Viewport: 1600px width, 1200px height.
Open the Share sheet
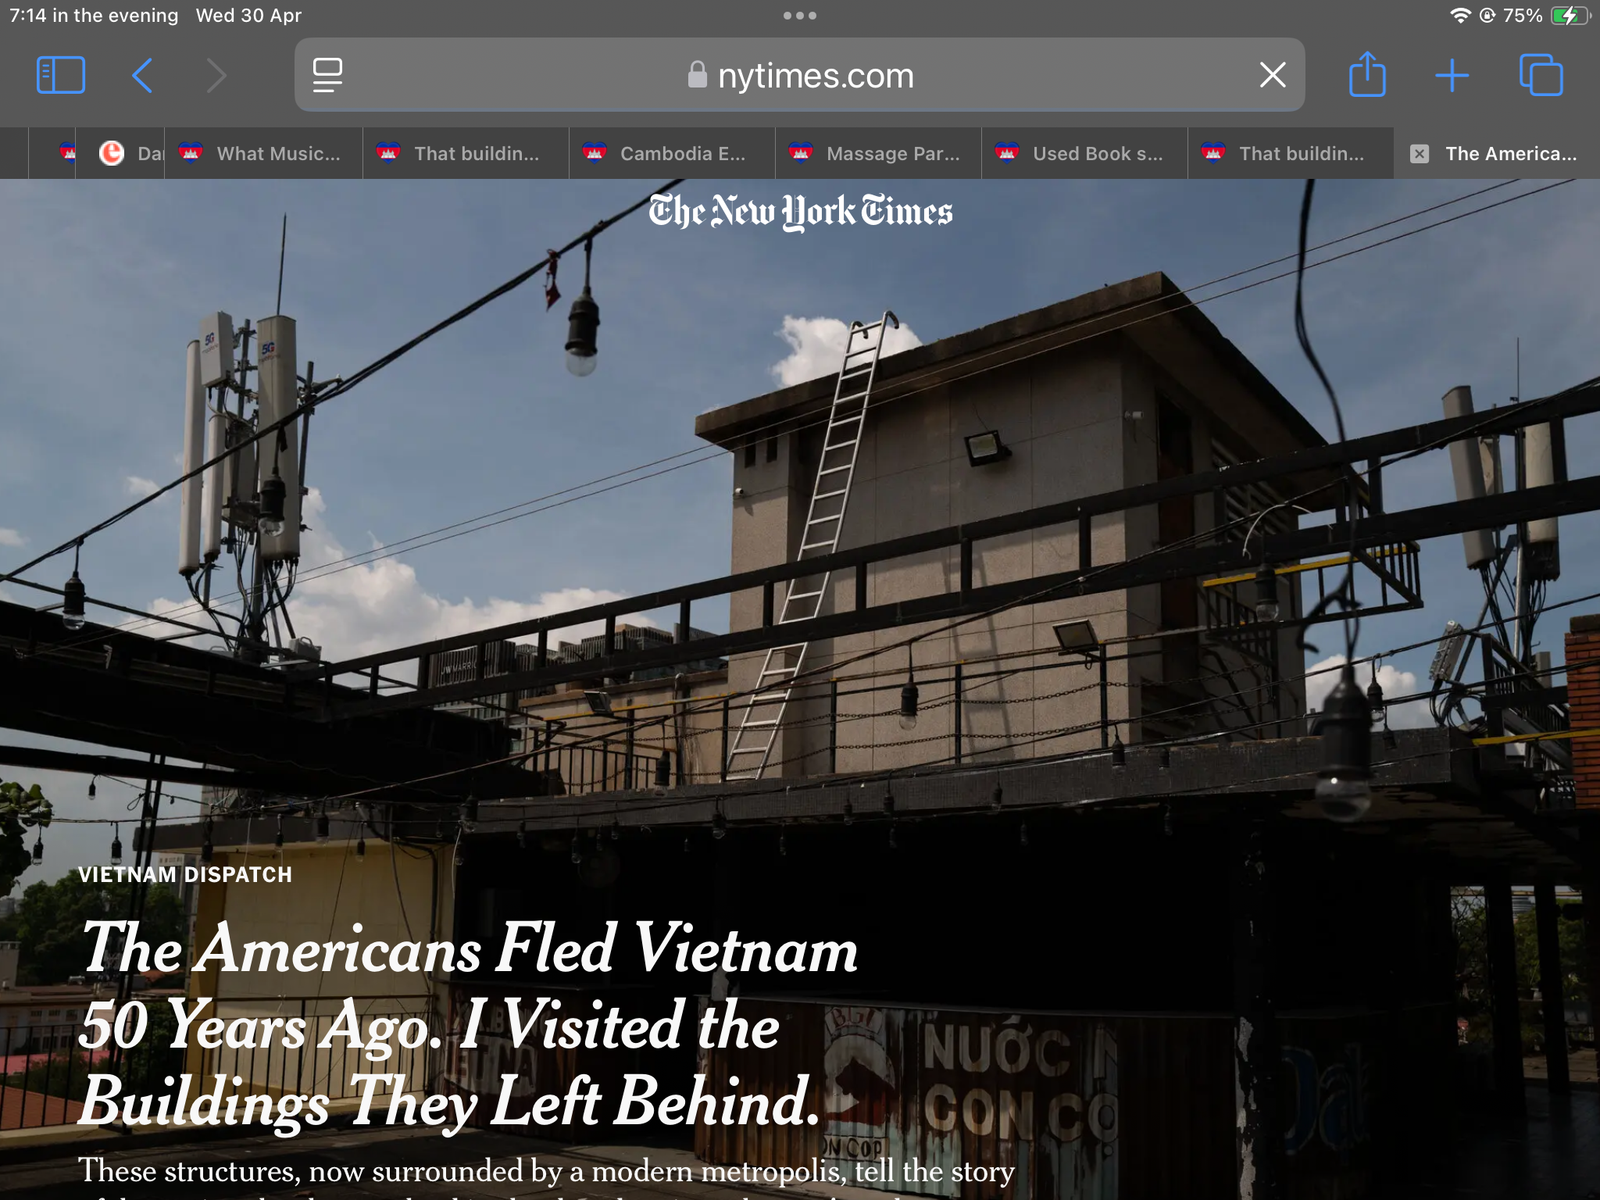click(x=1367, y=75)
